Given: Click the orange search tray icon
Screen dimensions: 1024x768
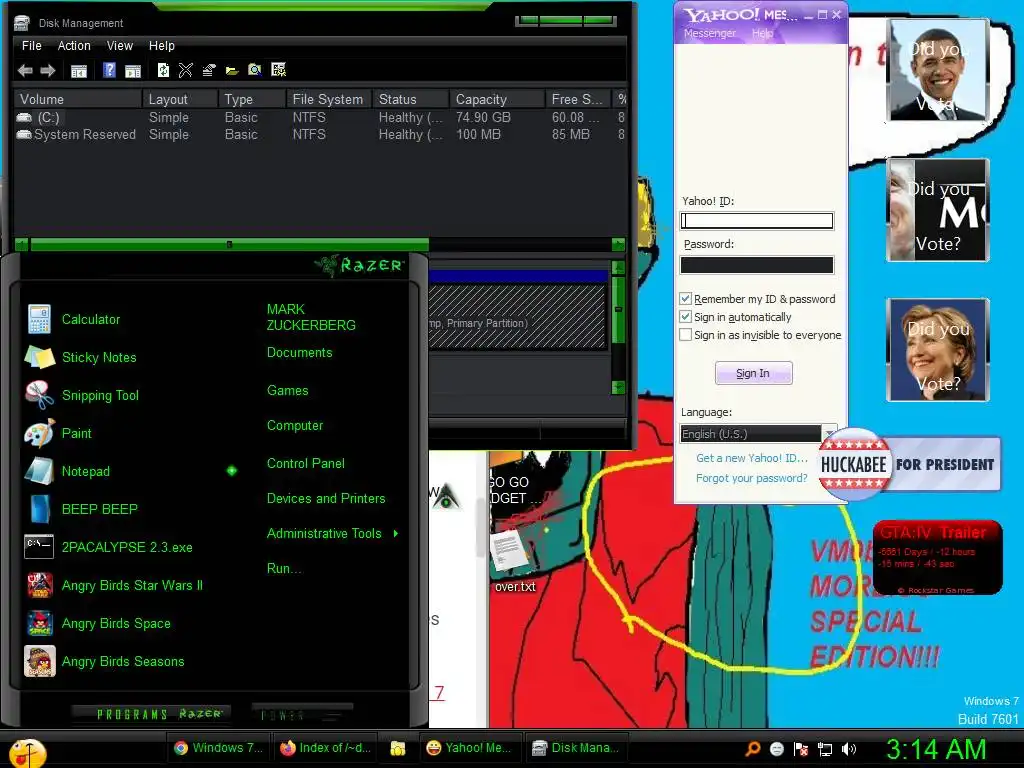Looking at the screenshot, I should (x=752, y=748).
